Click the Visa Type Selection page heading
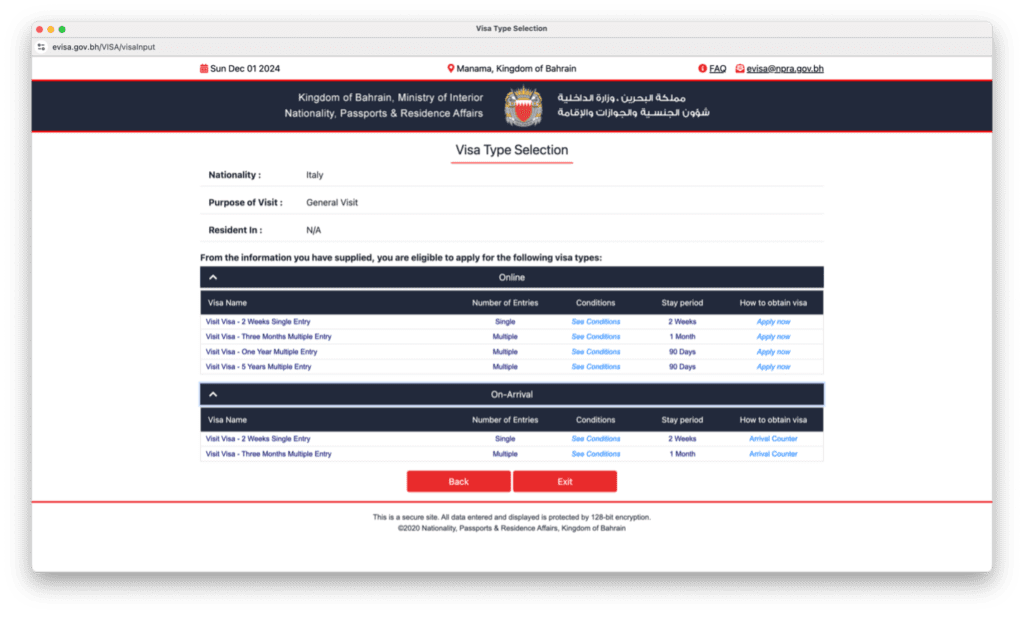The height and width of the screenshot is (617, 1024). [x=511, y=150]
